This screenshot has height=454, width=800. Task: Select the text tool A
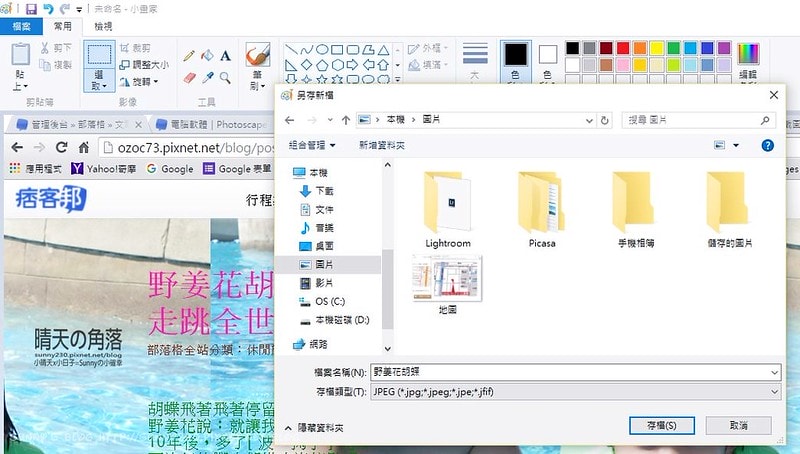[x=226, y=56]
